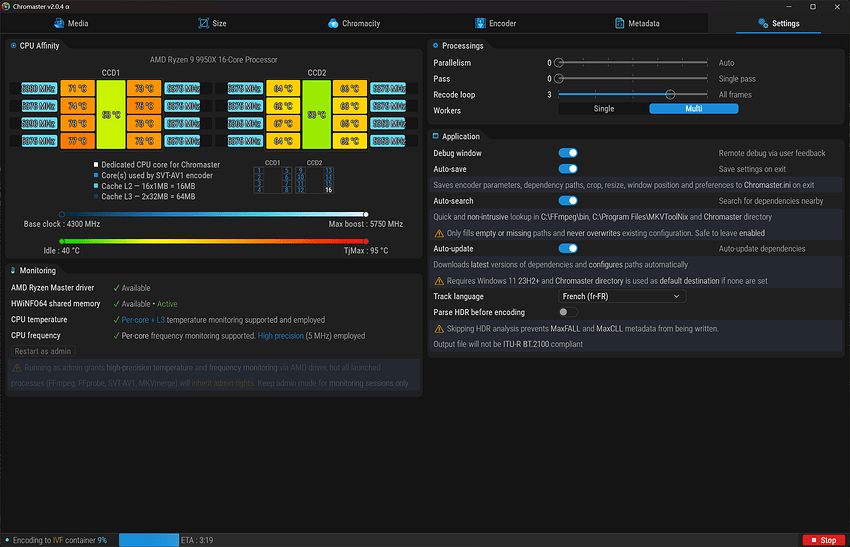
Task: Click the Chromaster app icon in title bar
Action: tap(6, 7)
